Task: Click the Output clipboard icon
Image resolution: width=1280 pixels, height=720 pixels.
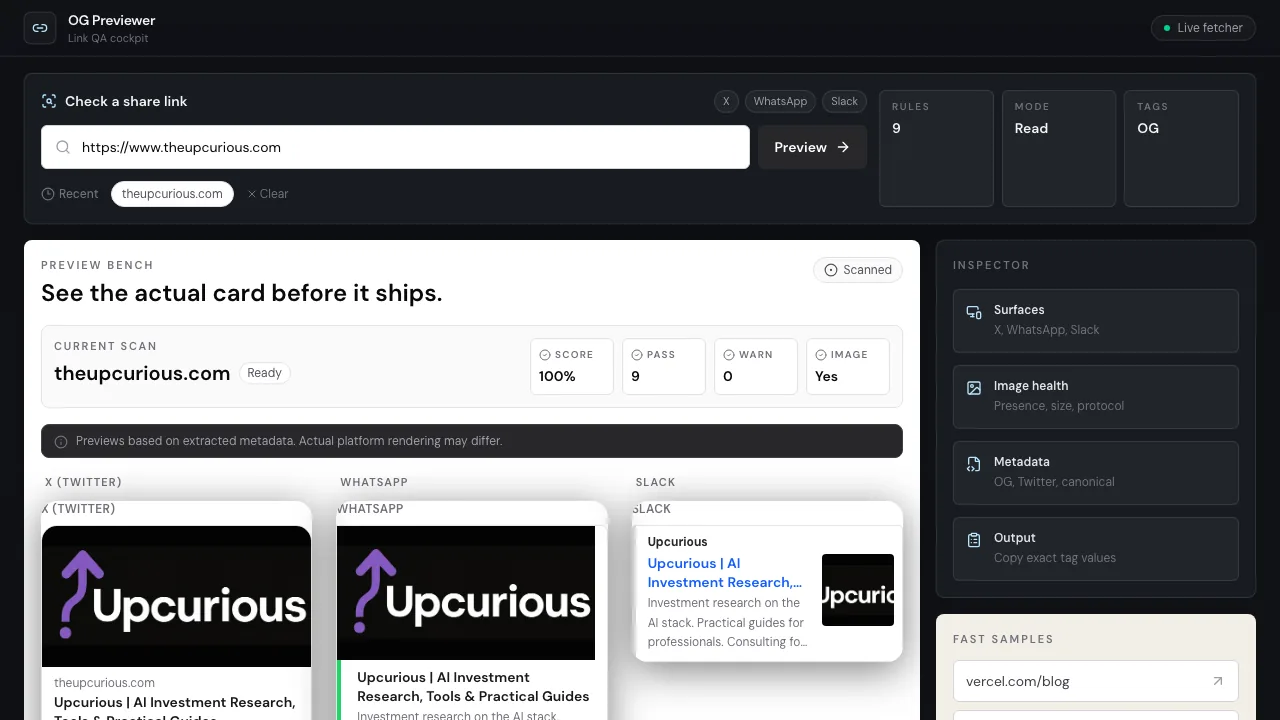Action: tap(974, 540)
